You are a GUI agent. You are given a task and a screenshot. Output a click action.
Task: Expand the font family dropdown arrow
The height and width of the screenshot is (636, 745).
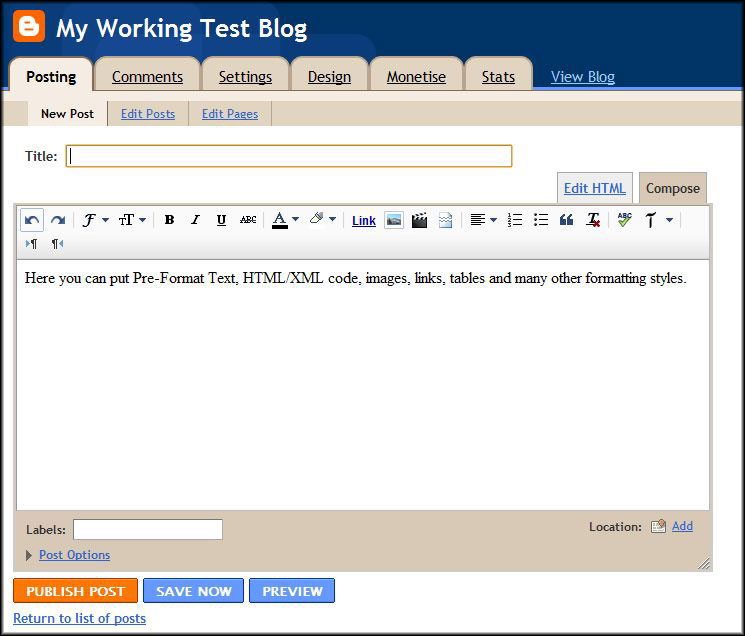click(x=105, y=220)
